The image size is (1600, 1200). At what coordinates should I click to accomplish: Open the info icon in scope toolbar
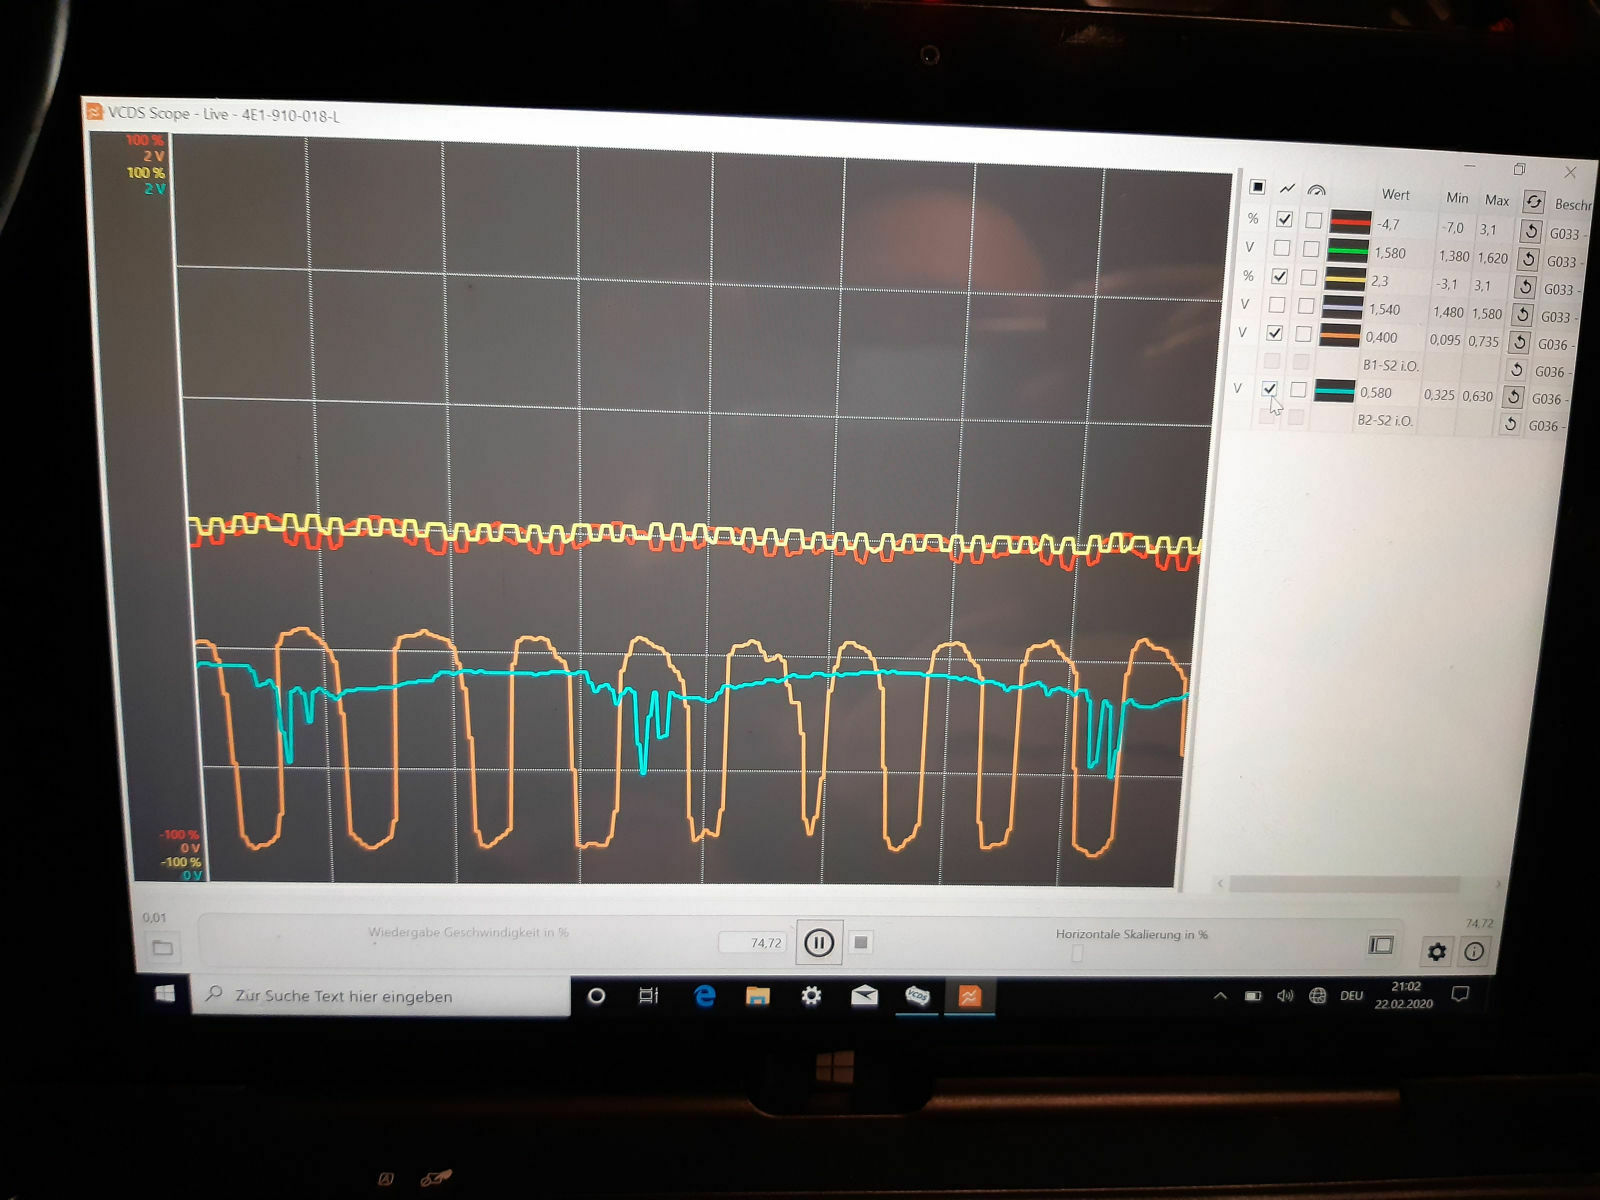[1474, 952]
